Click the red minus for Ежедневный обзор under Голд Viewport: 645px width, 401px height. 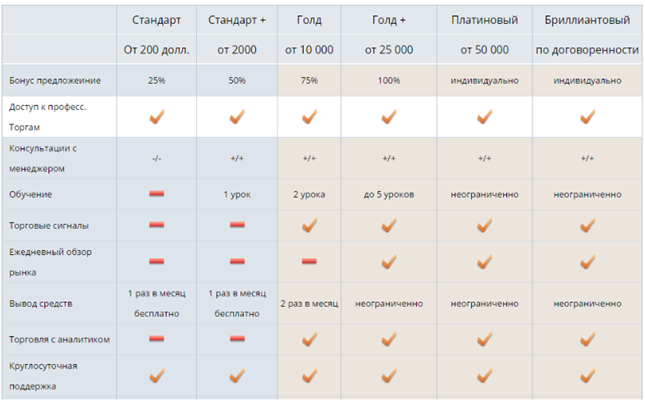click(309, 262)
